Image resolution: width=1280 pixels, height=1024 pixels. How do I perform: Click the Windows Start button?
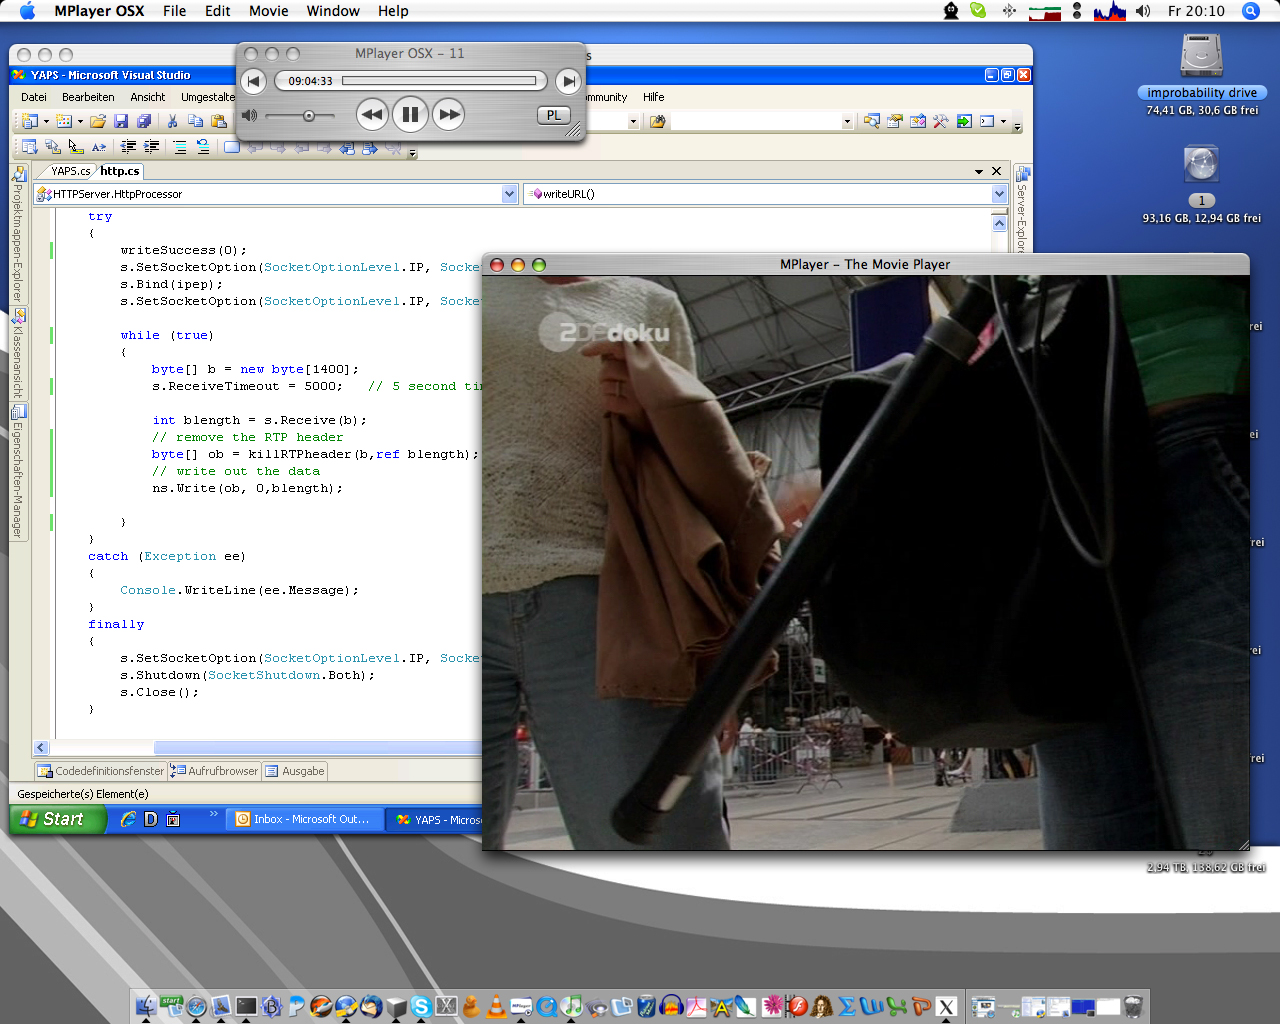tap(58, 819)
